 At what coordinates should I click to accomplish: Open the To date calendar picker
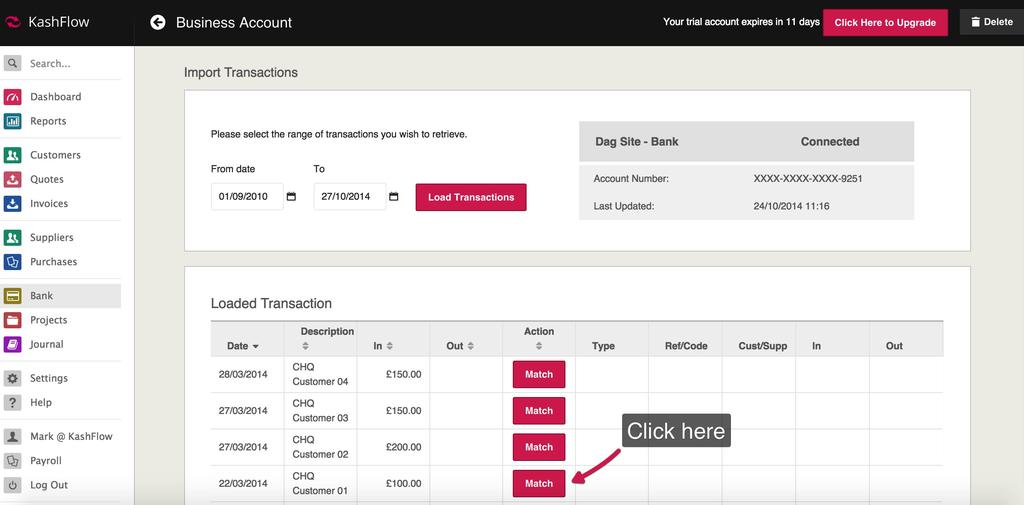point(394,197)
